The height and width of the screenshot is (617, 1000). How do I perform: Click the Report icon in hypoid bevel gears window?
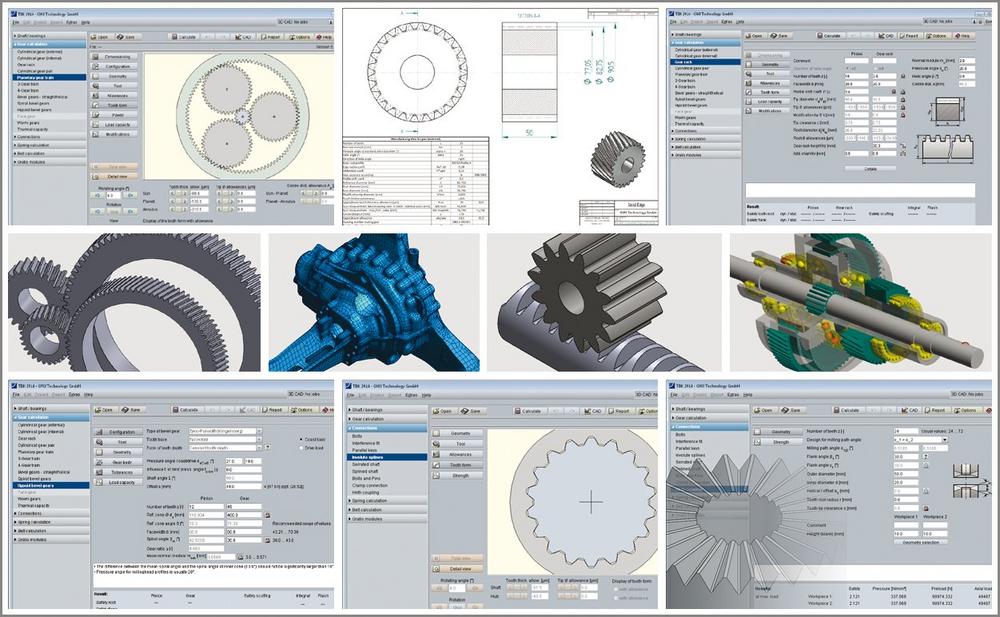pos(272,410)
